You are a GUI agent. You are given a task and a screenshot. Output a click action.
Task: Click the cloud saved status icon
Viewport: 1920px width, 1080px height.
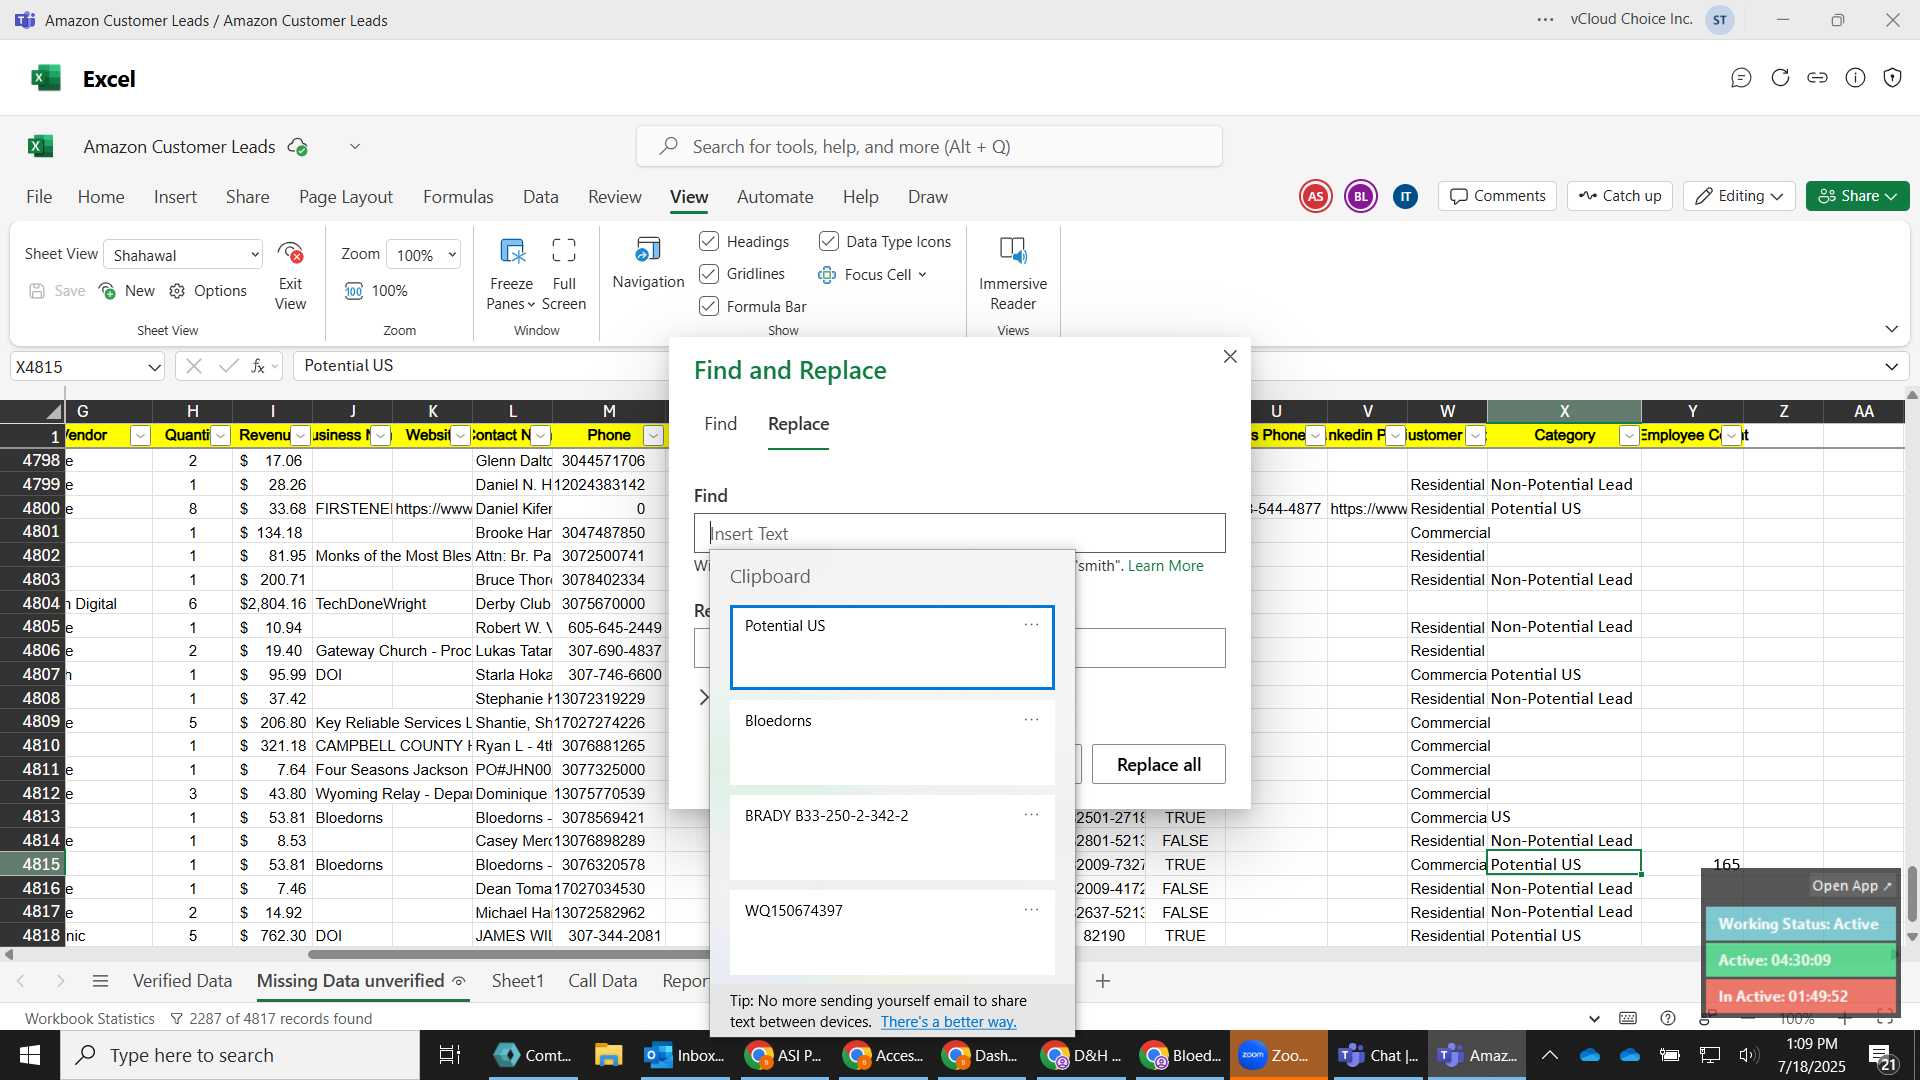tap(297, 147)
